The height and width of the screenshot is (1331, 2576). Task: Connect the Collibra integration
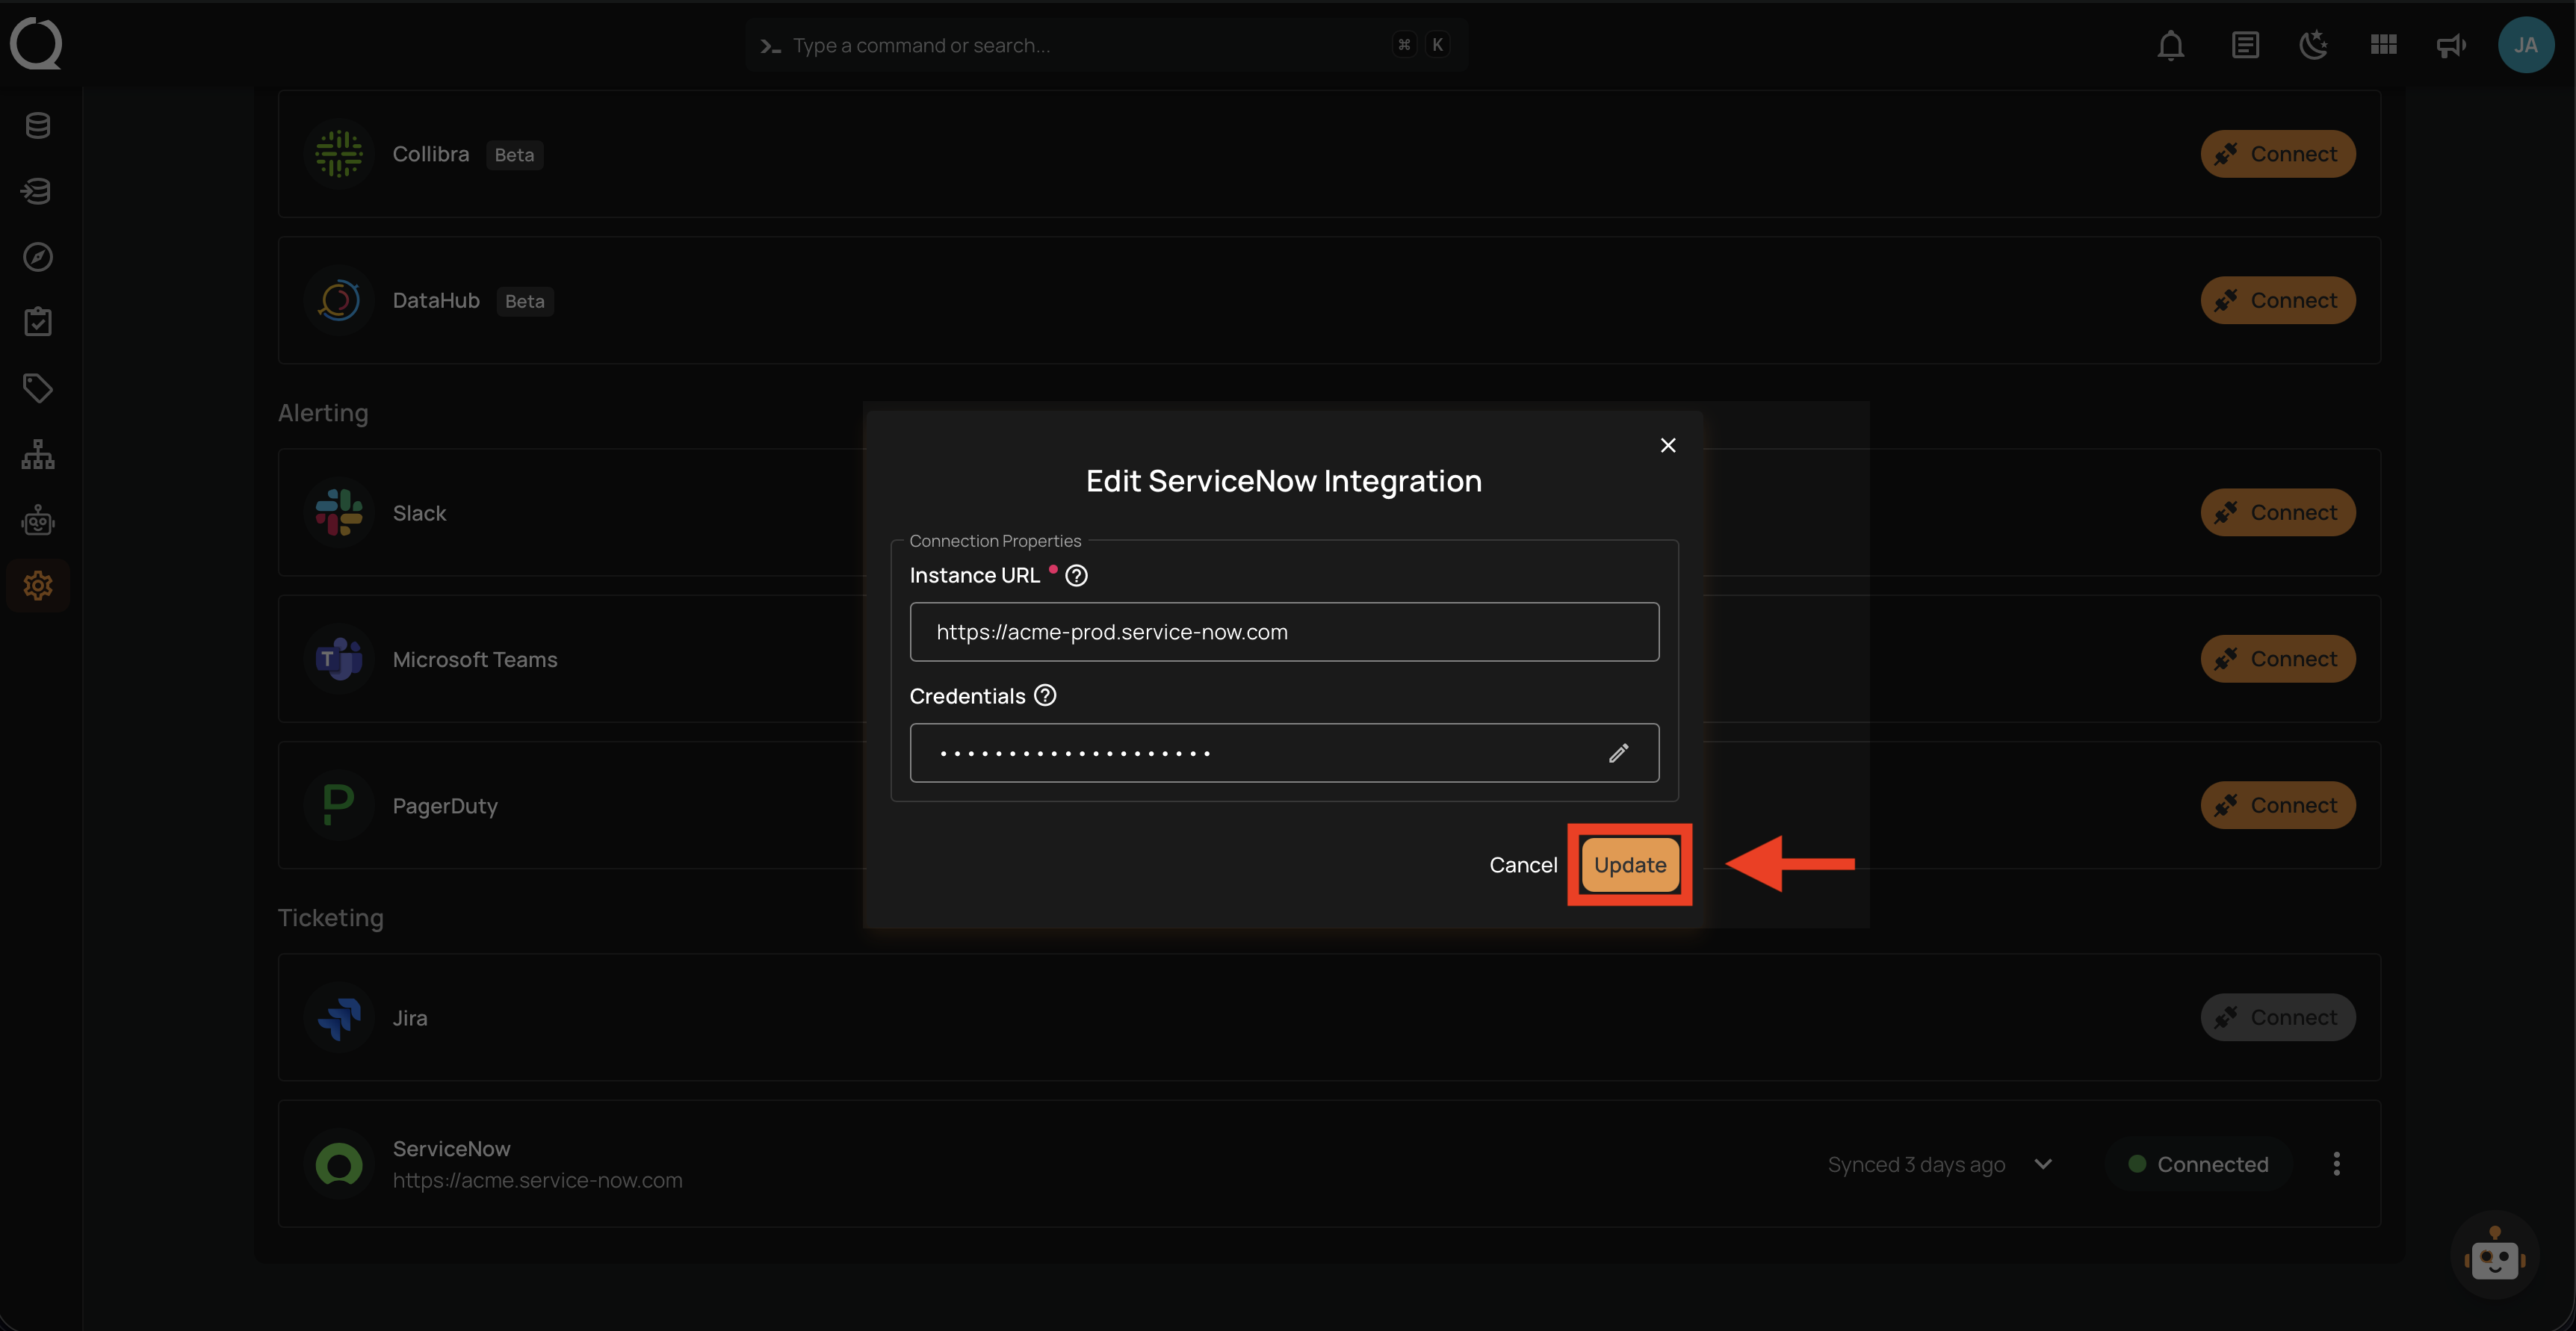click(x=2277, y=154)
